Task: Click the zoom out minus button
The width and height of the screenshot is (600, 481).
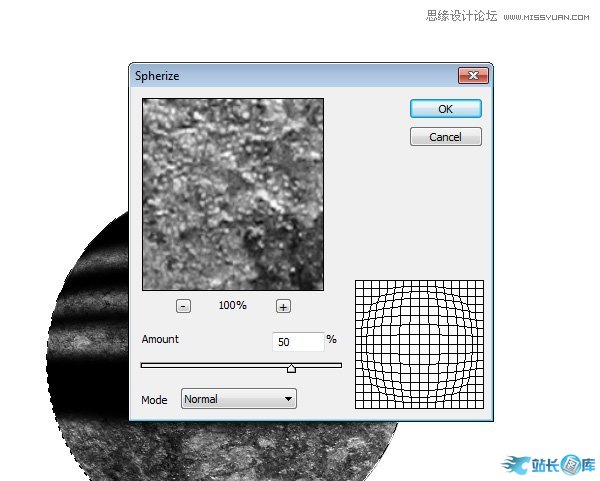Action: tap(183, 306)
